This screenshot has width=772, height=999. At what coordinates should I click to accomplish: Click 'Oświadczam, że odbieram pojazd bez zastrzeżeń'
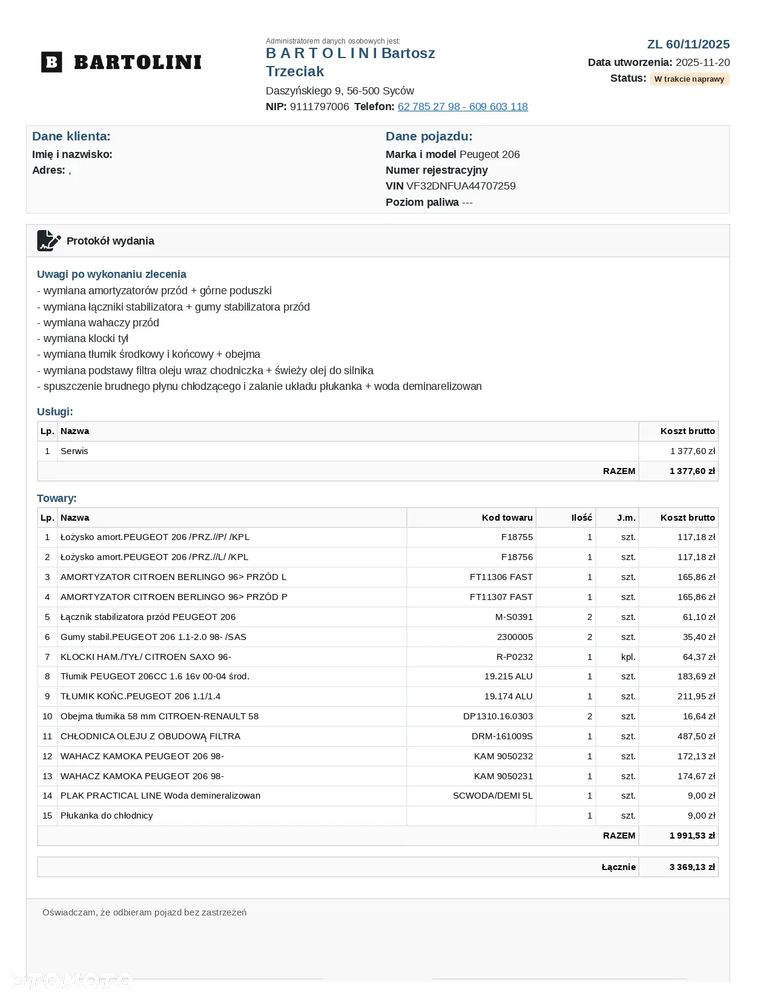[x=145, y=912]
